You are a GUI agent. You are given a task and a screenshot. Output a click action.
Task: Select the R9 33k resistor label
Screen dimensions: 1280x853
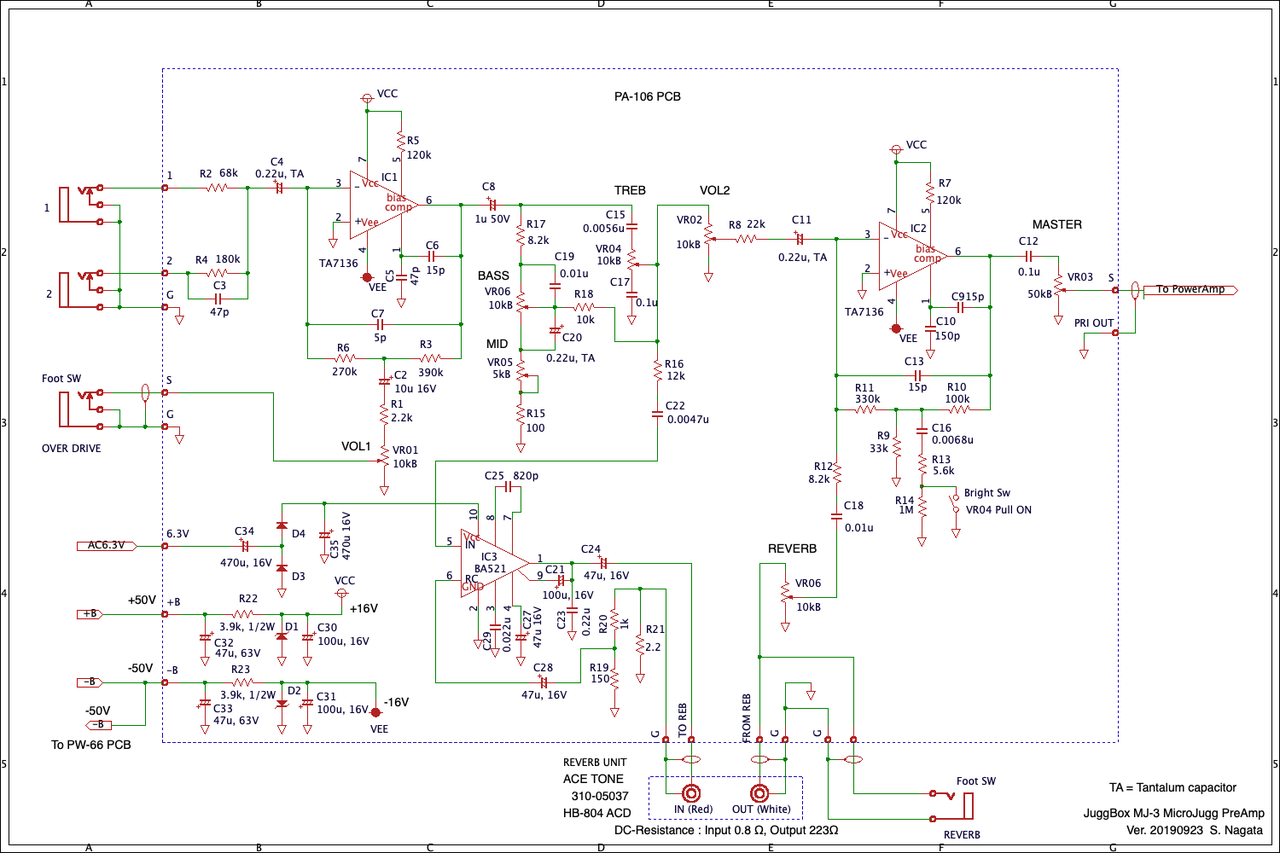(882, 442)
